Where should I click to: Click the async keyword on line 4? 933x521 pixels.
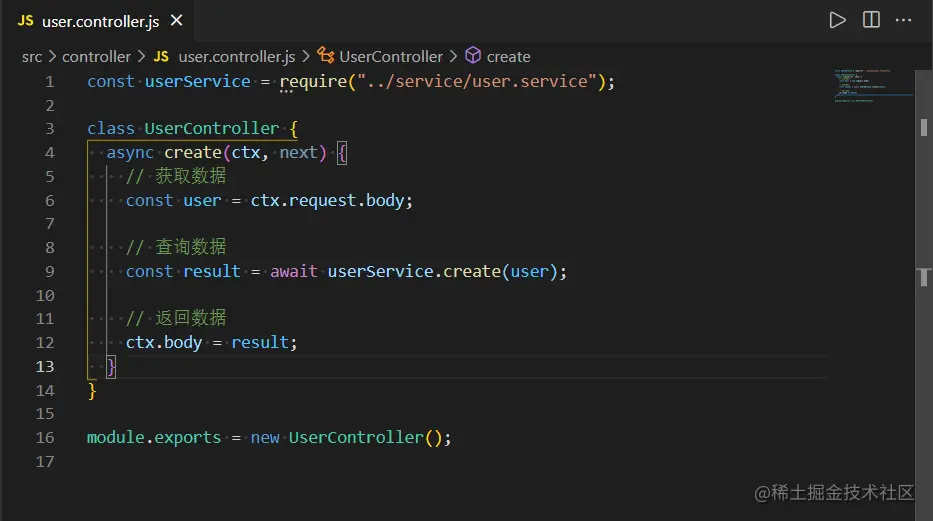[130, 153]
